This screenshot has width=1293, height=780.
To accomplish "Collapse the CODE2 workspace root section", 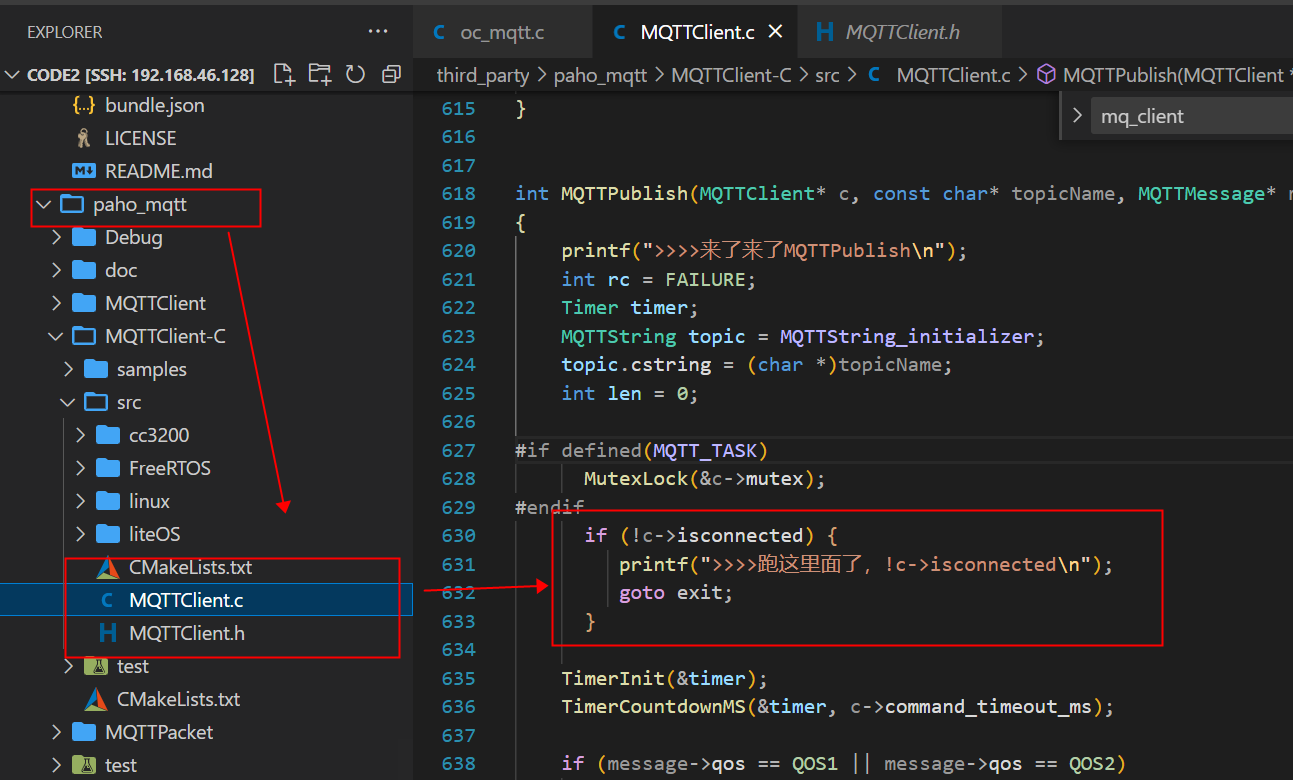I will pyautogui.click(x=14, y=75).
